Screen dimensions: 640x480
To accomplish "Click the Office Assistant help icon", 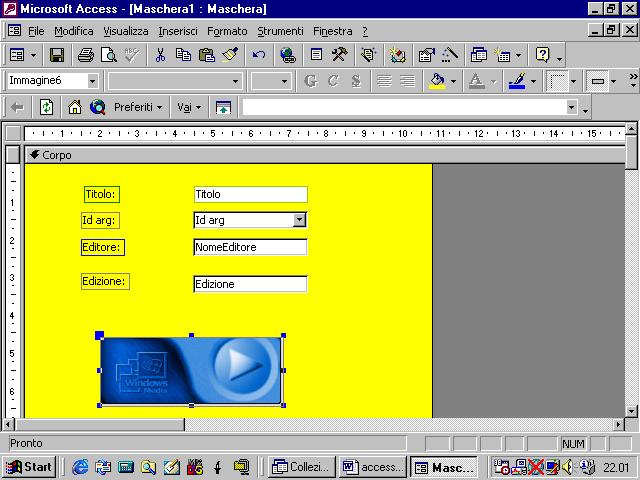I will [542, 55].
